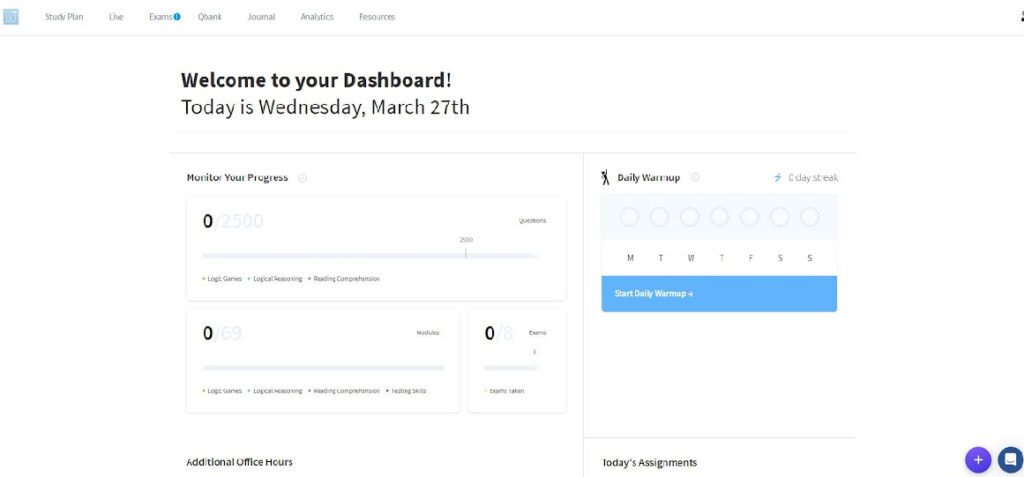Click the 0/8 exams count
The image size is (1024, 477).
click(x=499, y=333)
